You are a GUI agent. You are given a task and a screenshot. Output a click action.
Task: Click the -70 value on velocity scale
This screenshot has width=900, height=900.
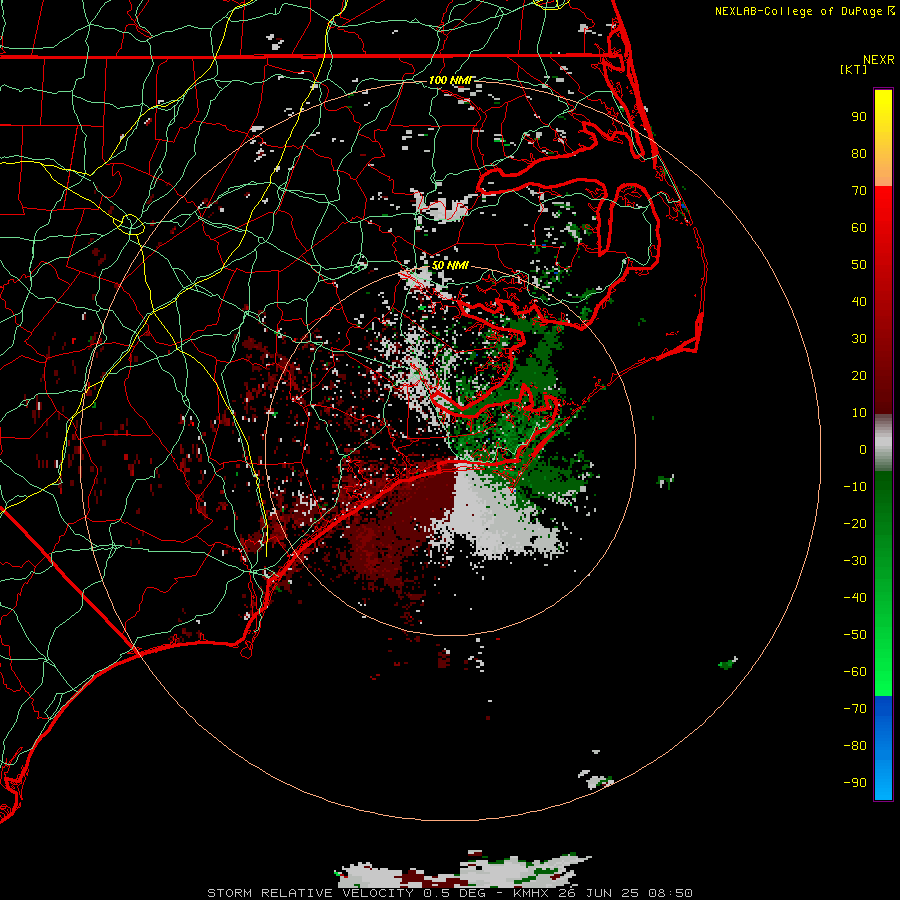(x=855, y=709)
